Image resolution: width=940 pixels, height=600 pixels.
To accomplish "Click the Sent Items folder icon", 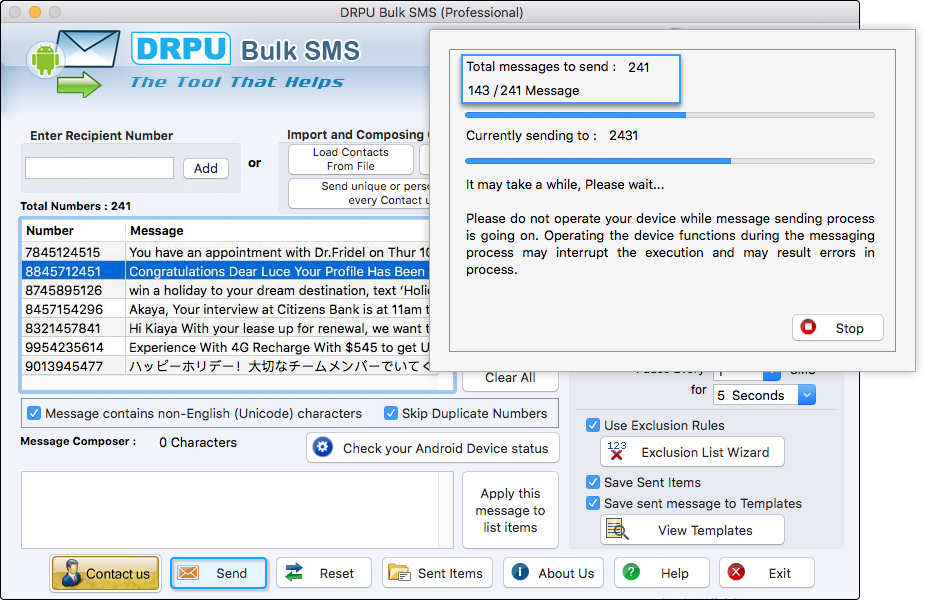I will click(x=399, y=573).
